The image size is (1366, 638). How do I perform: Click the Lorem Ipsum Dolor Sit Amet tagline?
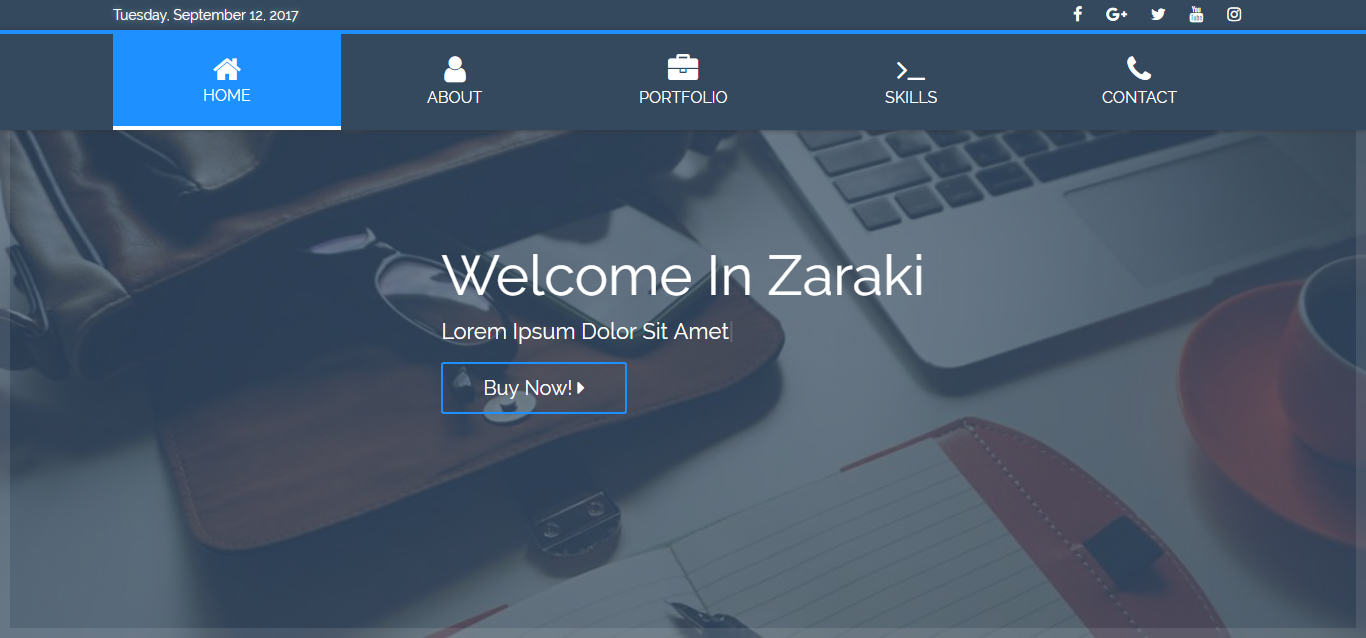tap(585, 331)
